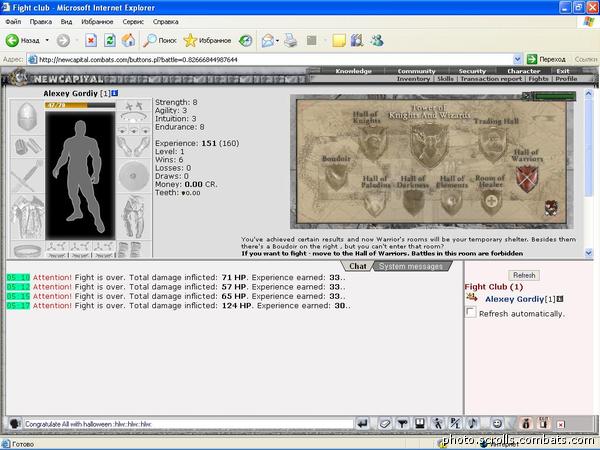Click the eraser clear chat icon
This screenshot has width=600, height=450.
pos(385,424)
